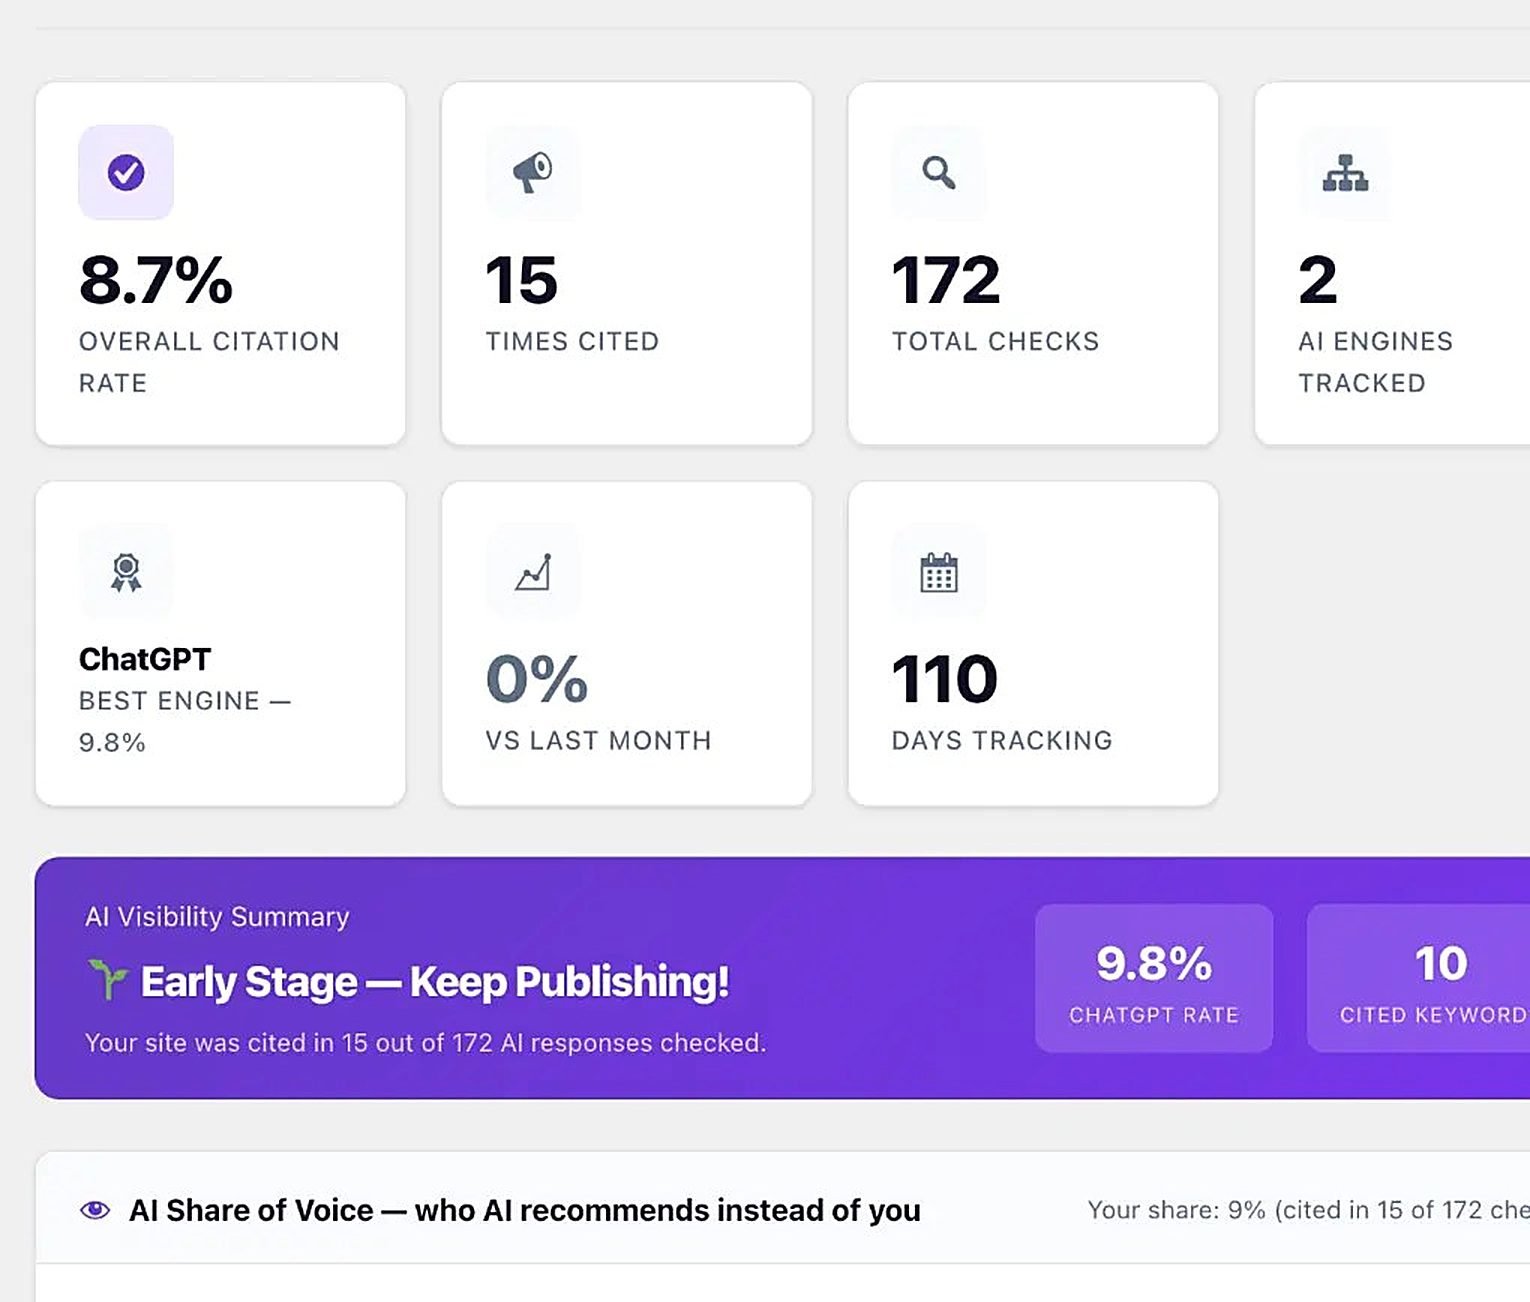Click the seedling icon in visibility summary
Image resolution: width=1530 pixels, height=1302 pixels.
coord(107,980)
